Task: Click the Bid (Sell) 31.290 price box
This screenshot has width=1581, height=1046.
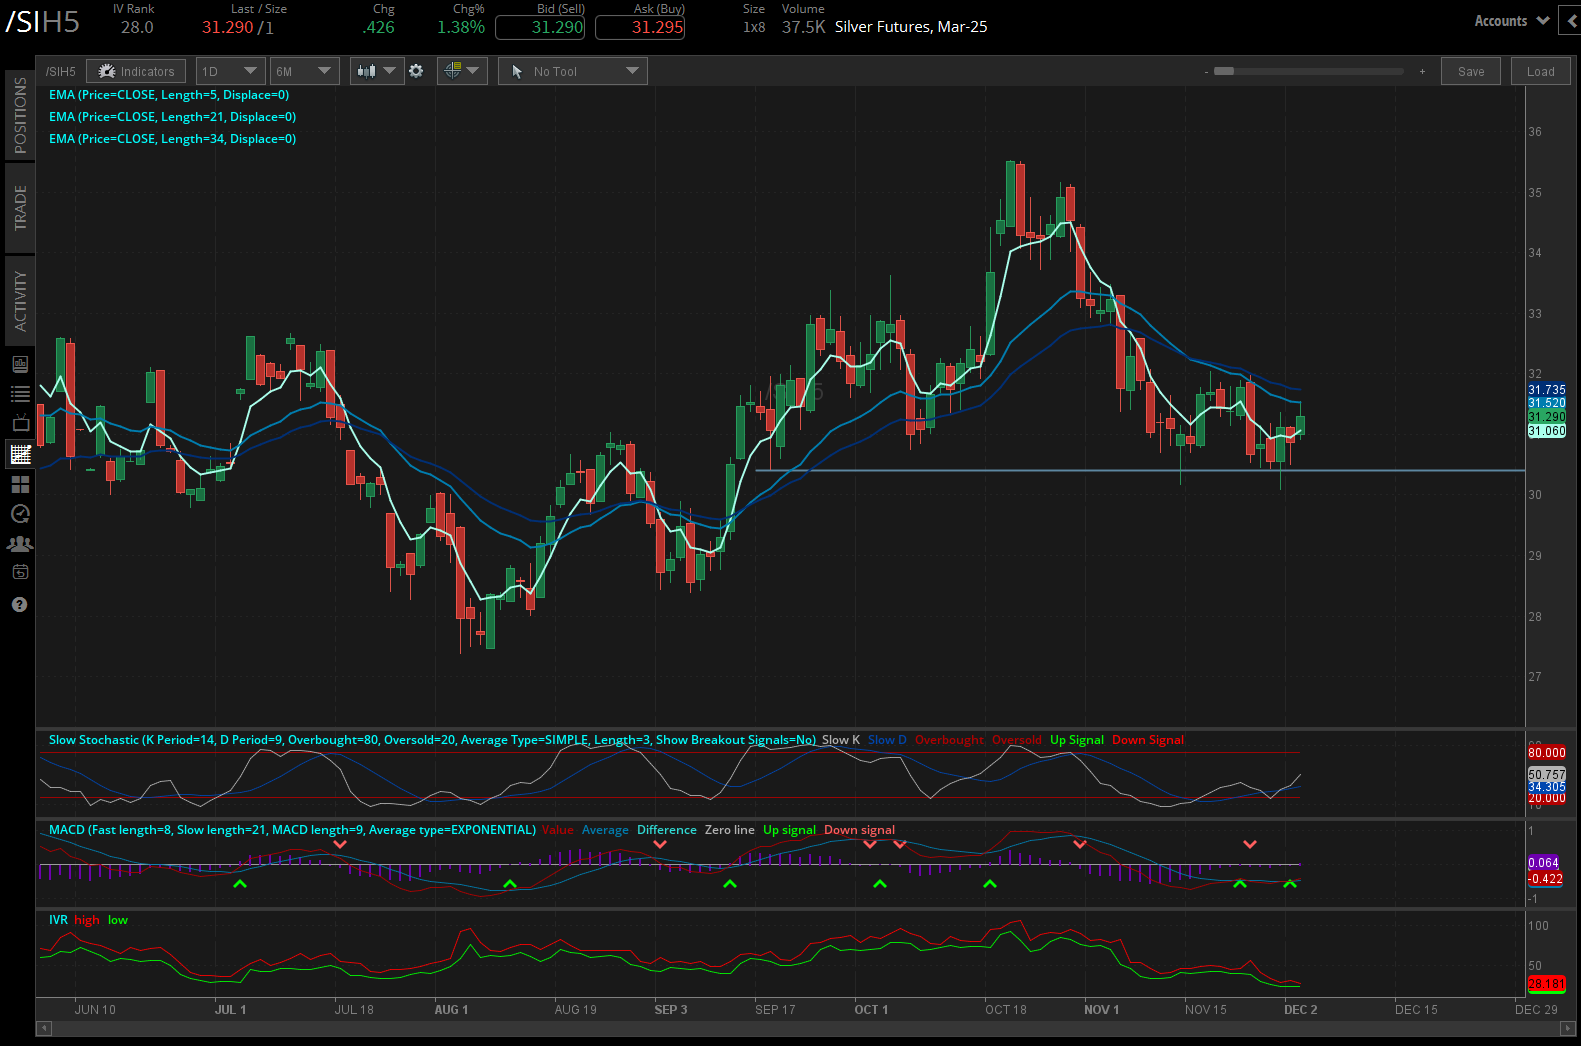Action: (540, 28)
